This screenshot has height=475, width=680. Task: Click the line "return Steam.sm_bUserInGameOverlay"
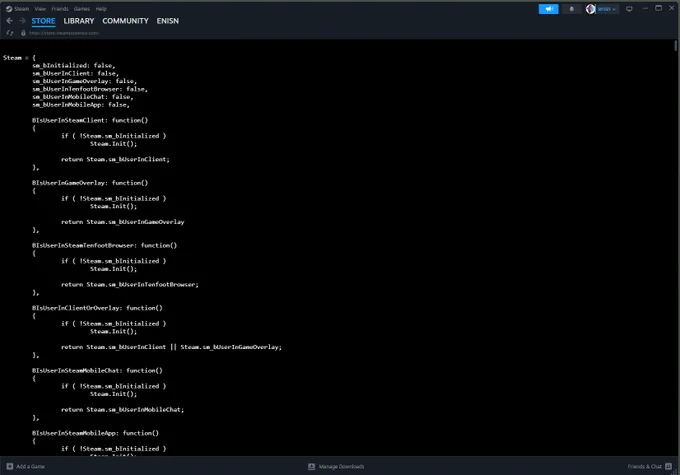coord(123,222)
